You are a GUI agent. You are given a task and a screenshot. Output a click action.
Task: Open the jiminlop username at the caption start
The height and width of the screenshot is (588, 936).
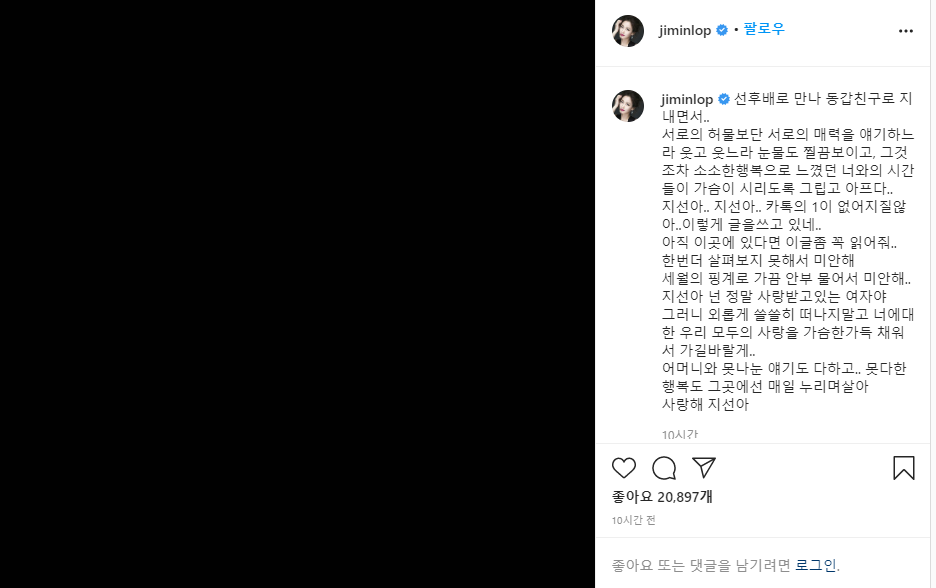[687, 99]
